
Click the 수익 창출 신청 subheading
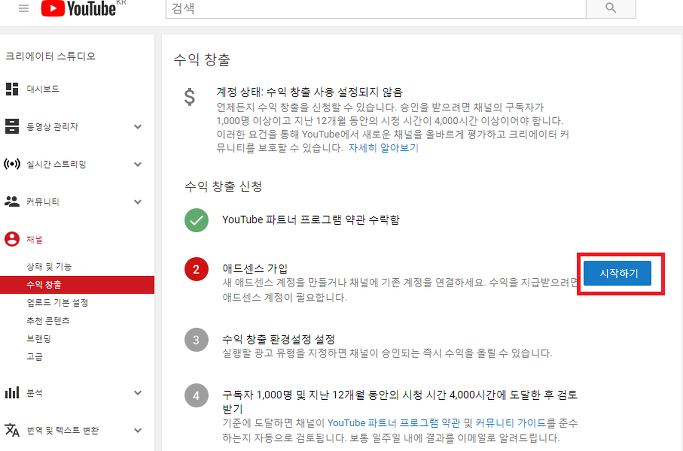(x=223, y=187)
